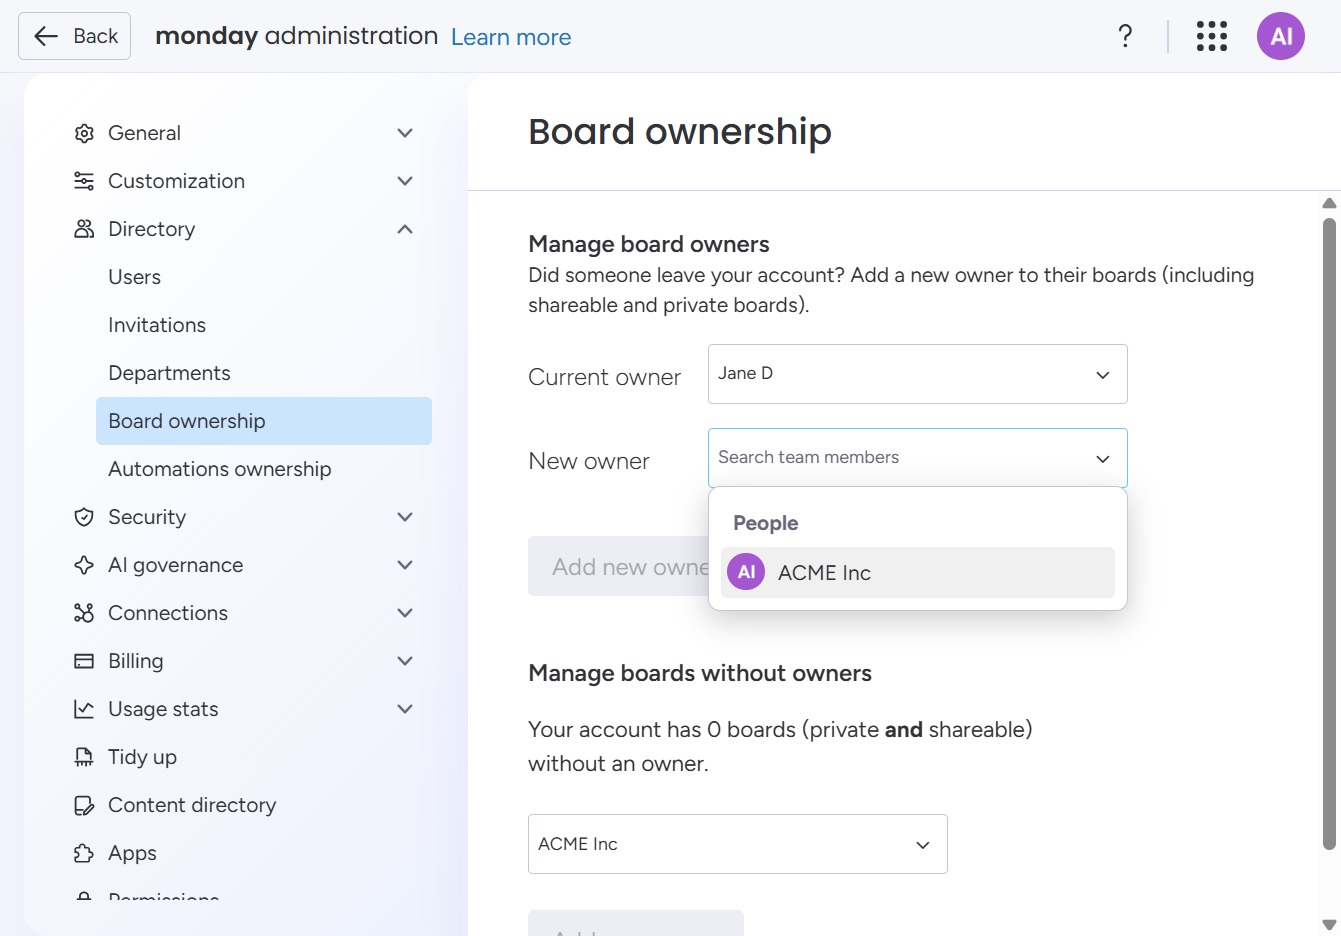The image size is (1341, 936).
Task: Click the vertical scrollbar thumb
Action: click(x=1329, y=533)
